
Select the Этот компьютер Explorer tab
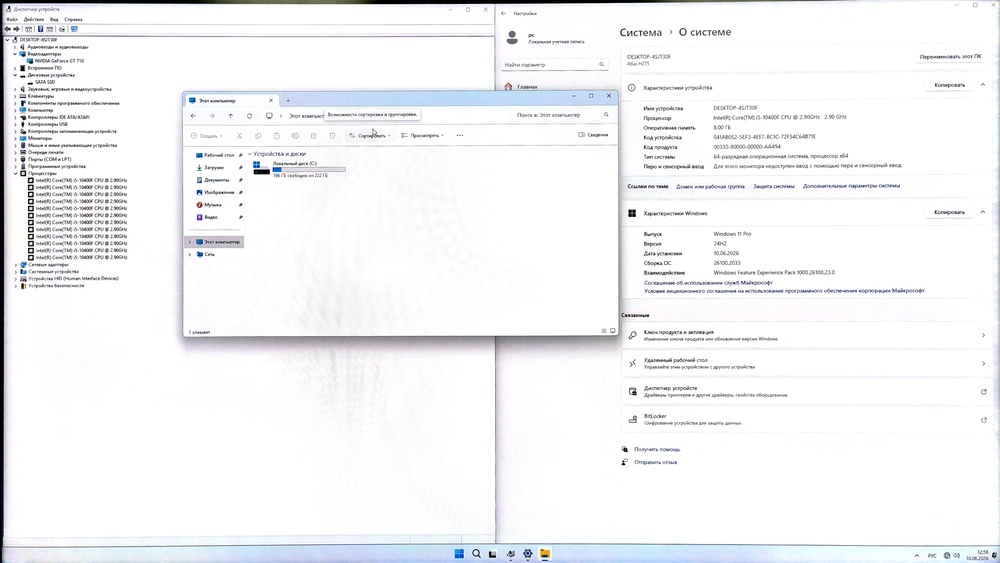232,101
